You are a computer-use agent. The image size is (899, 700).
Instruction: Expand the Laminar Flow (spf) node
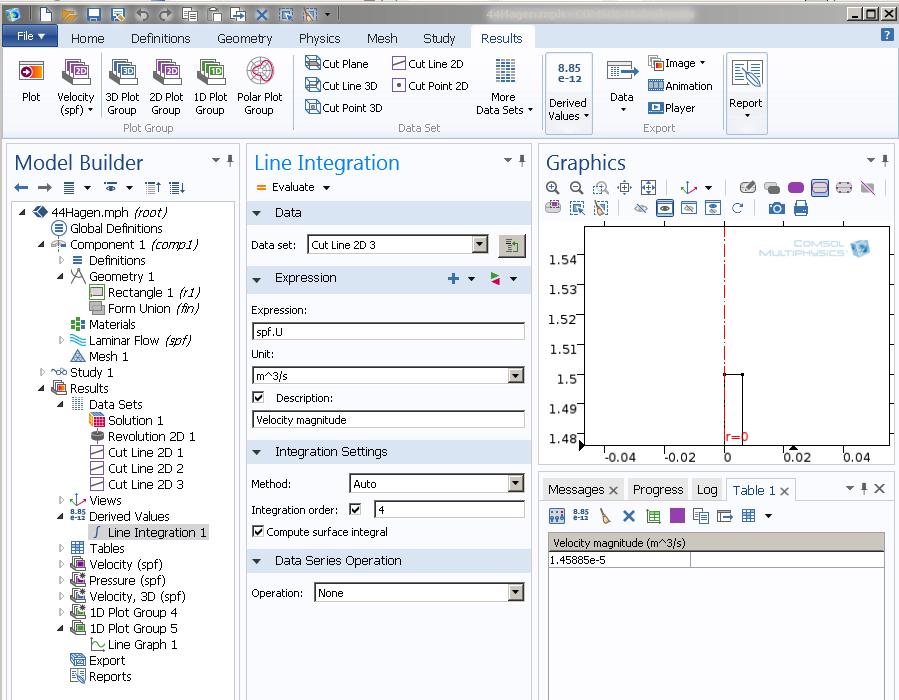point(61,340)
